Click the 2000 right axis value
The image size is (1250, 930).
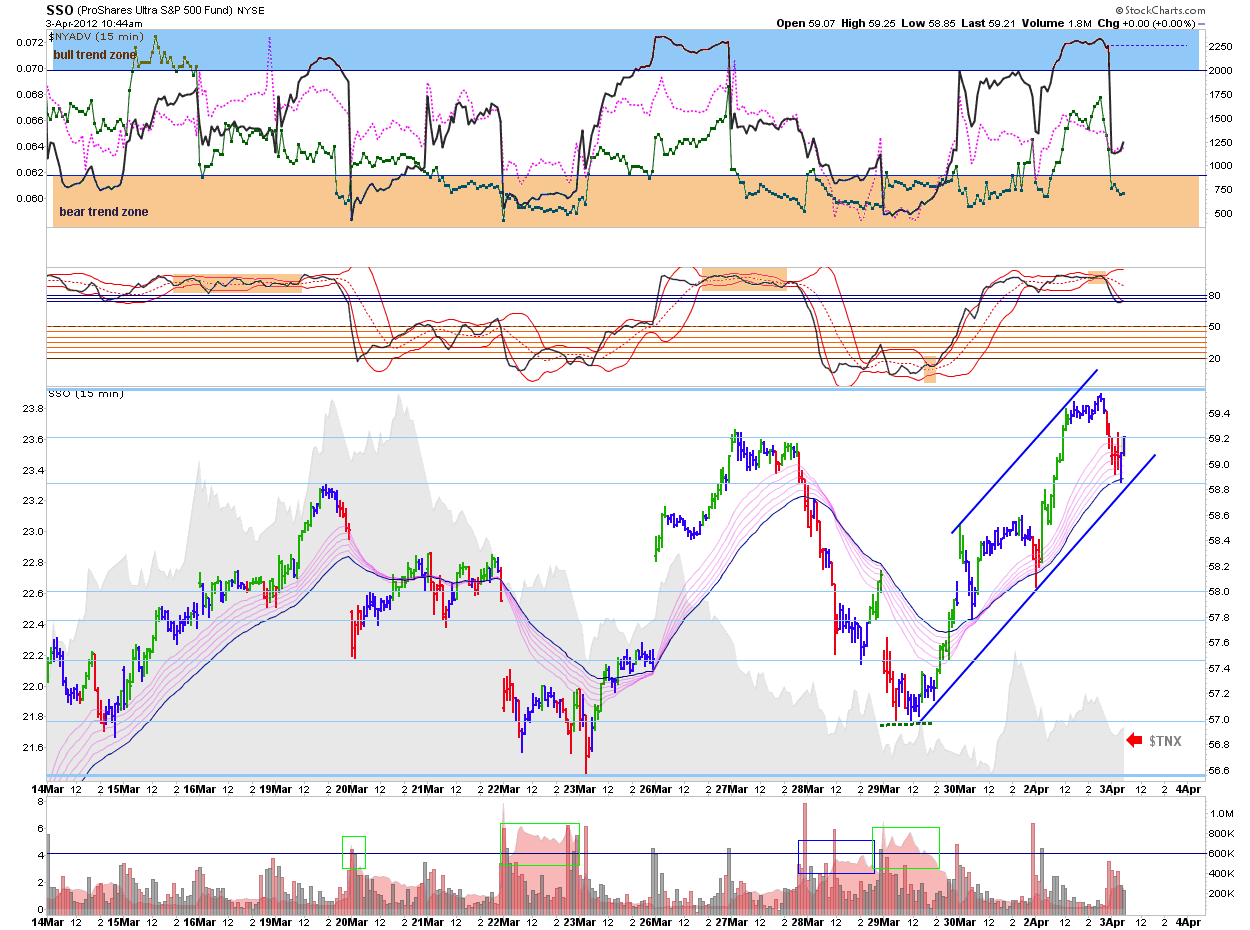pos(1221,70)
